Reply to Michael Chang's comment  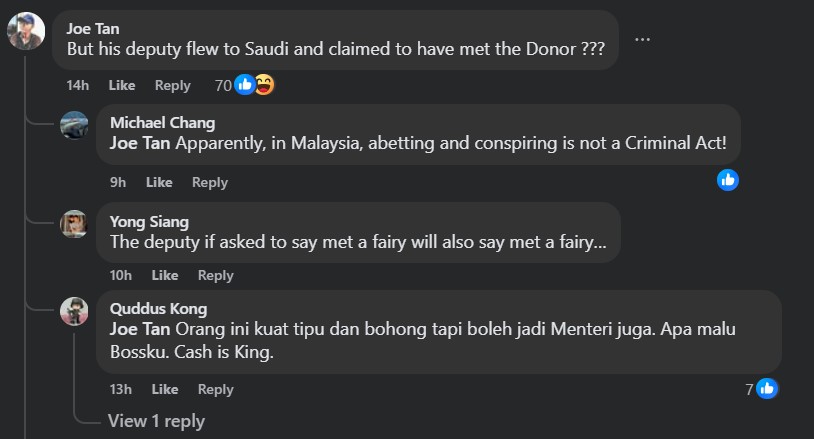[x=210, y=182]
